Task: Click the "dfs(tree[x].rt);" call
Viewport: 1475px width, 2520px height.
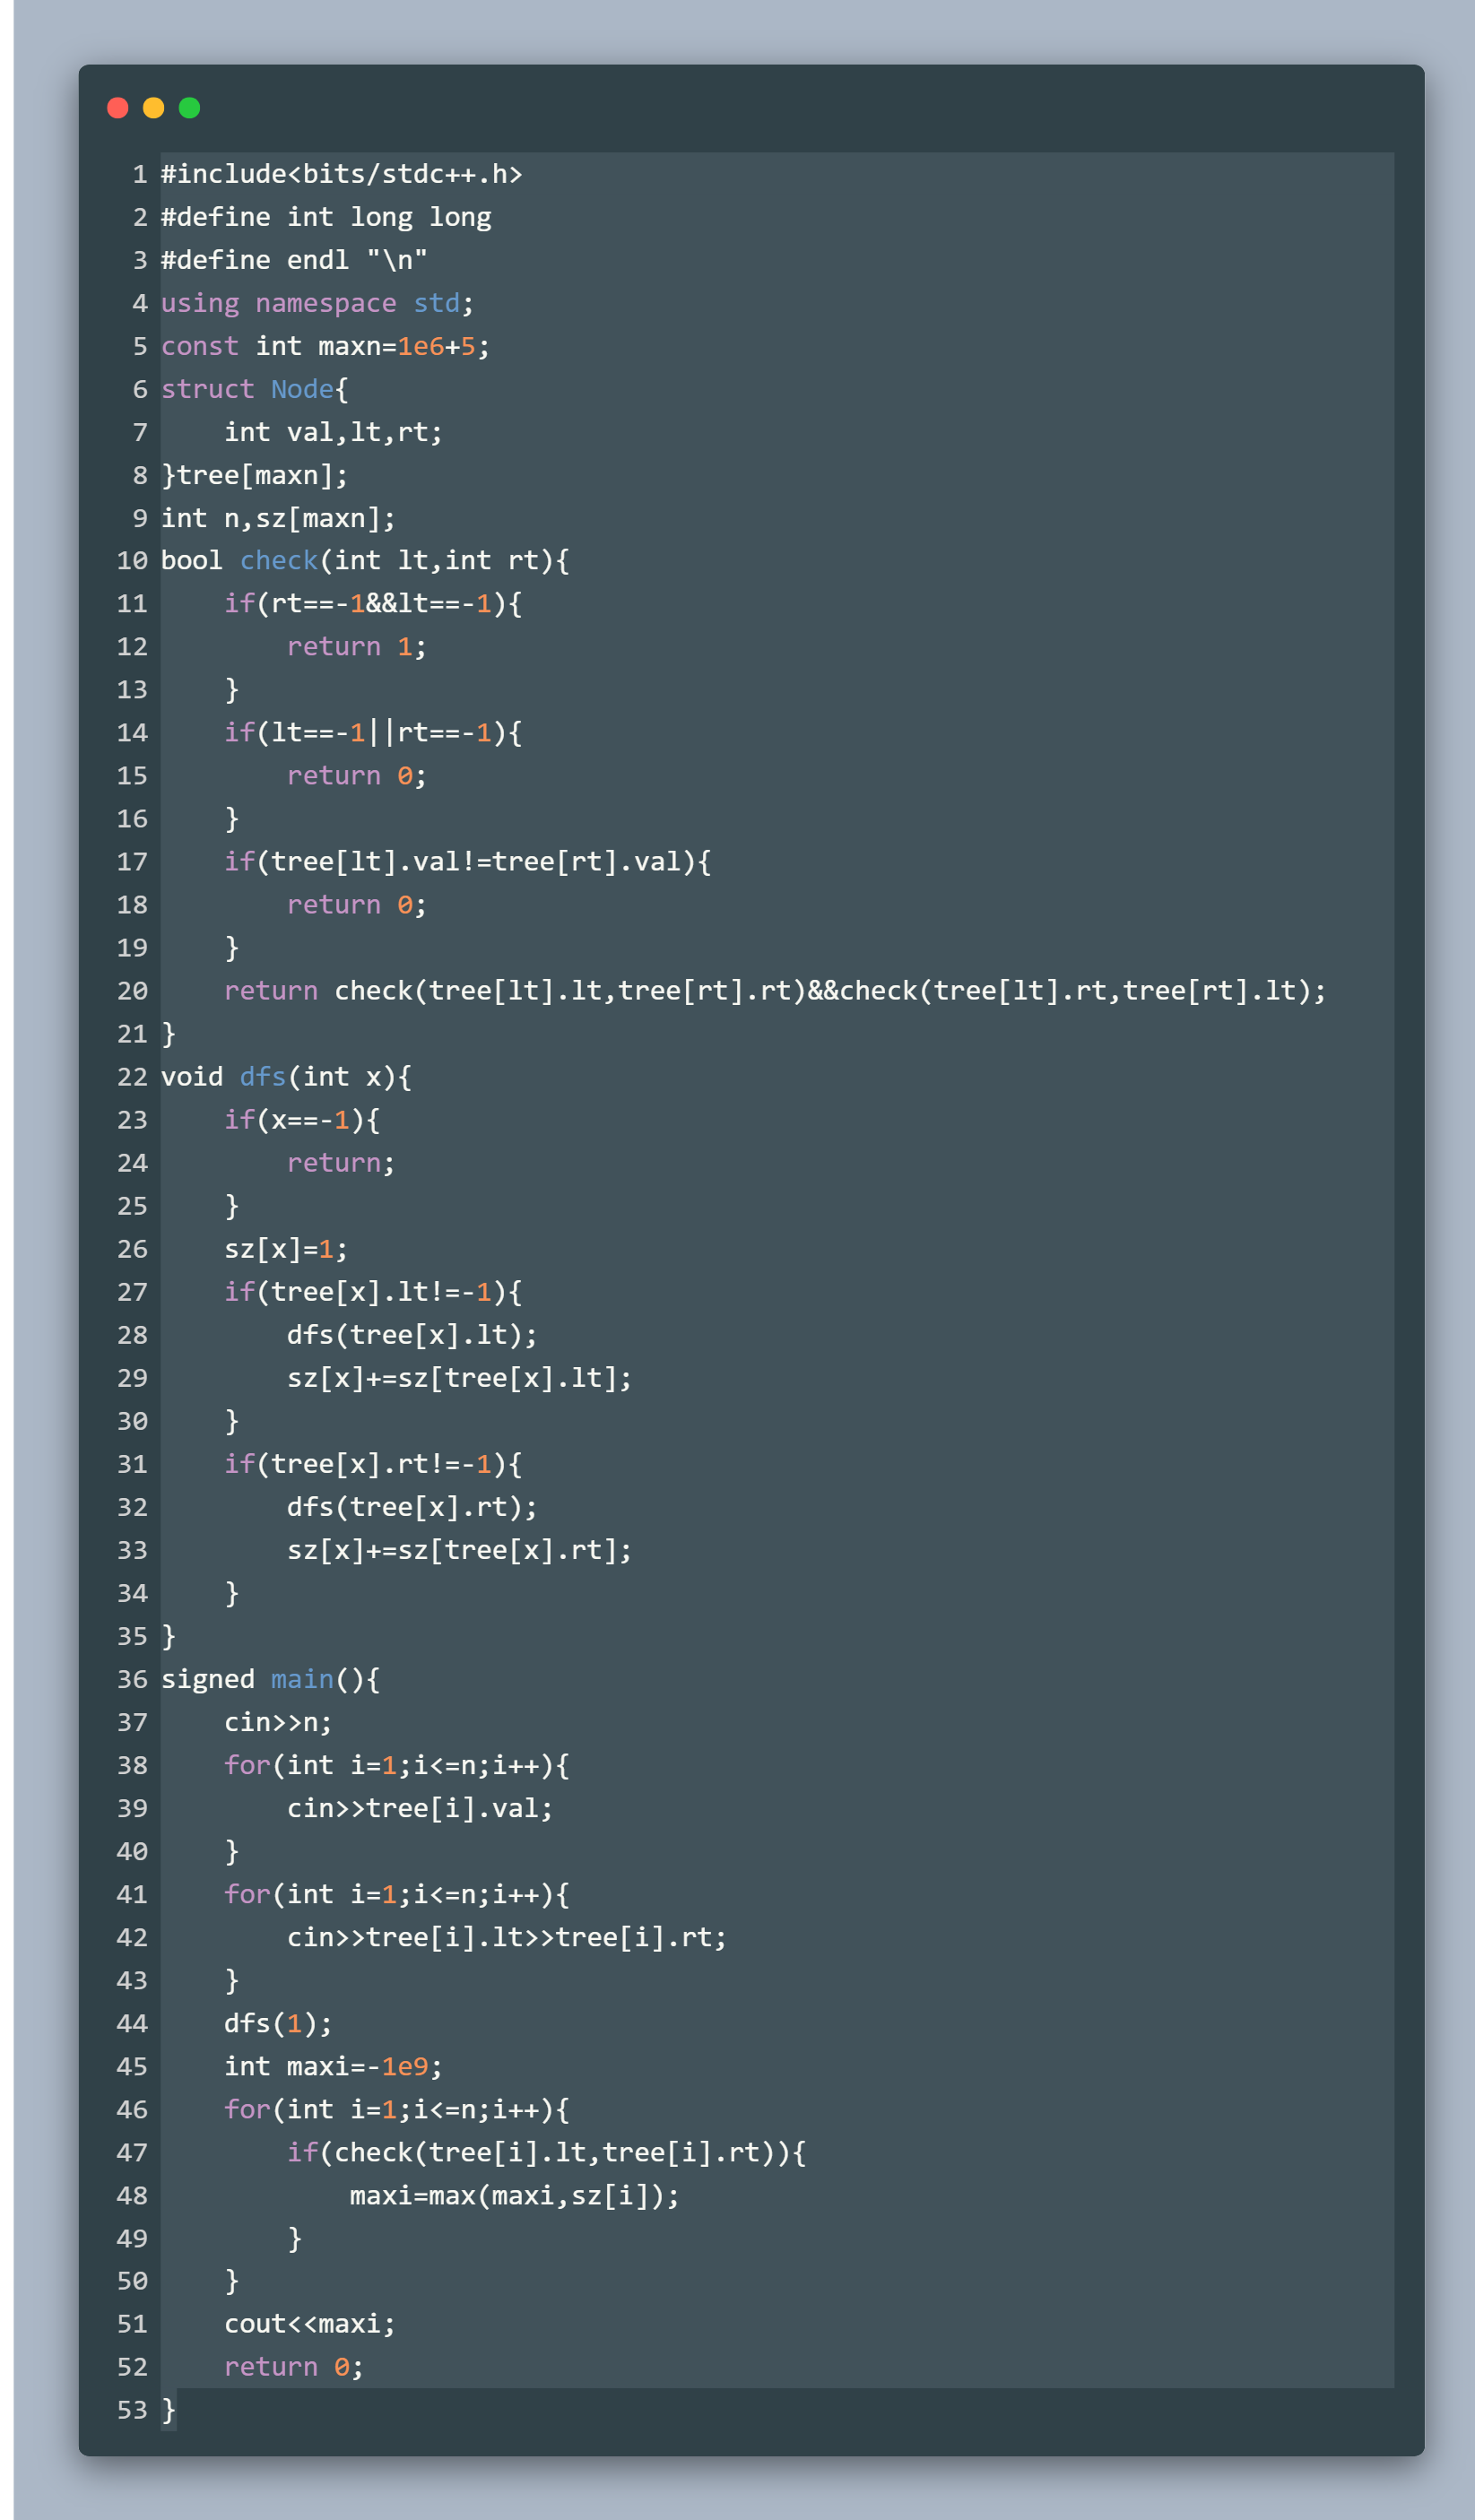Action: tap(413, 1506)
